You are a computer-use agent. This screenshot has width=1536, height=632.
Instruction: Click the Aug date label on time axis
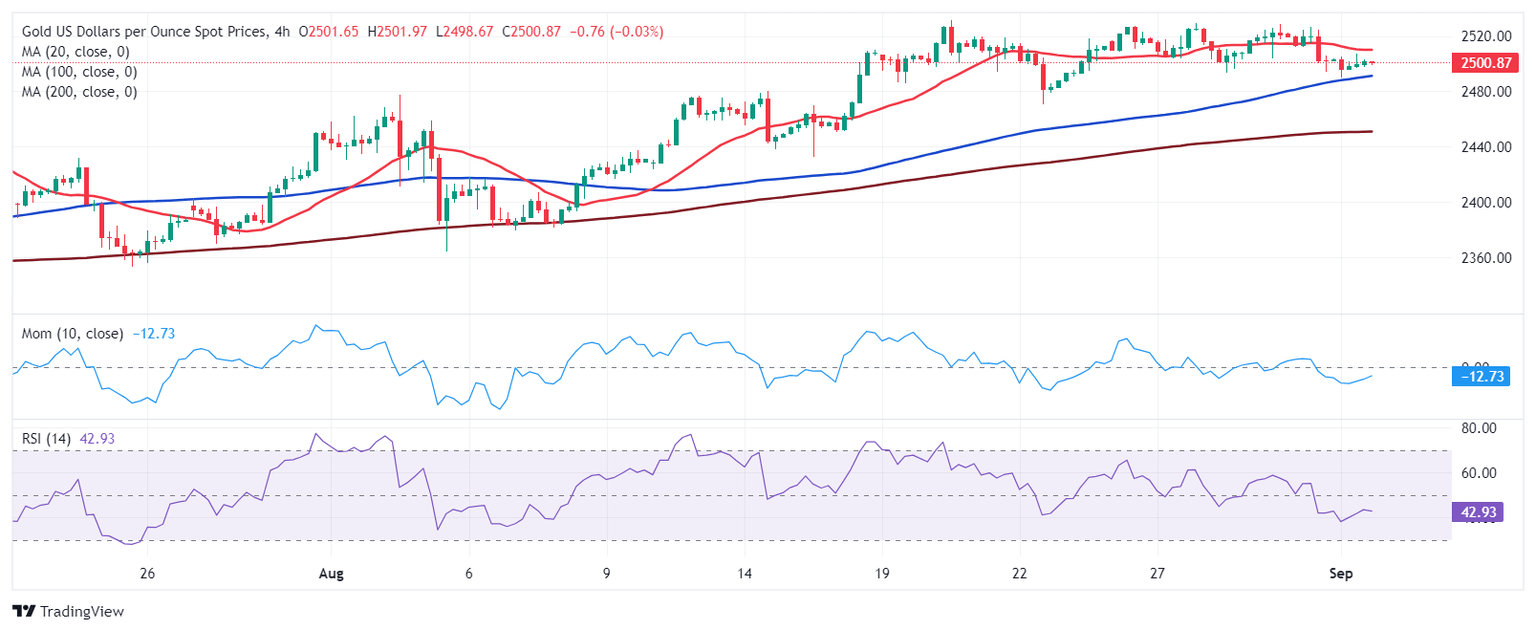point(330,575)
